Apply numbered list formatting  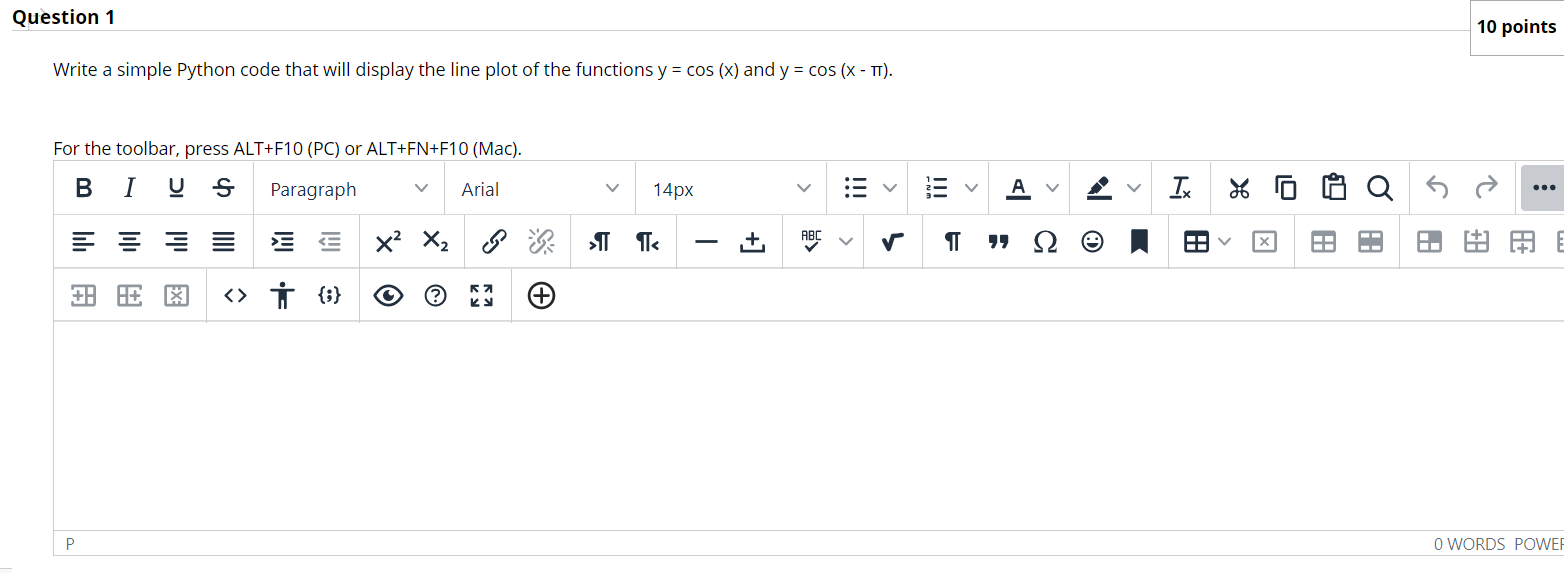click(x=938, y=188)
